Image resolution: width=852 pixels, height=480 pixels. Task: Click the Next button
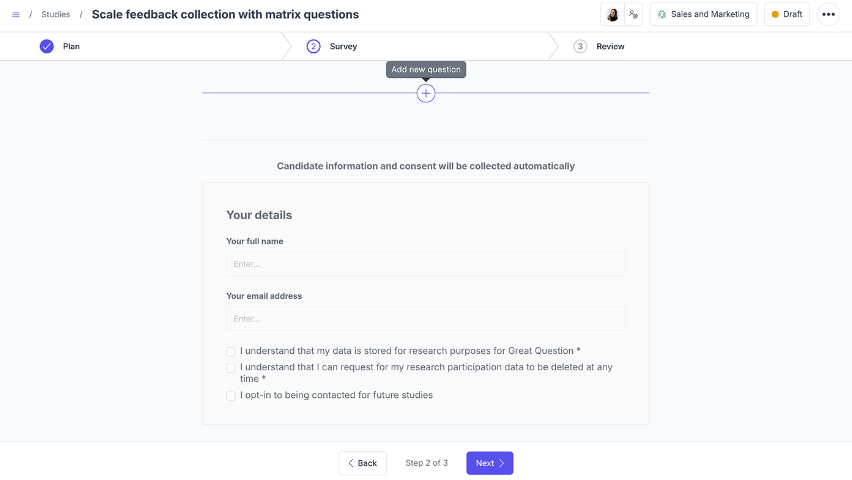(489, 463)
